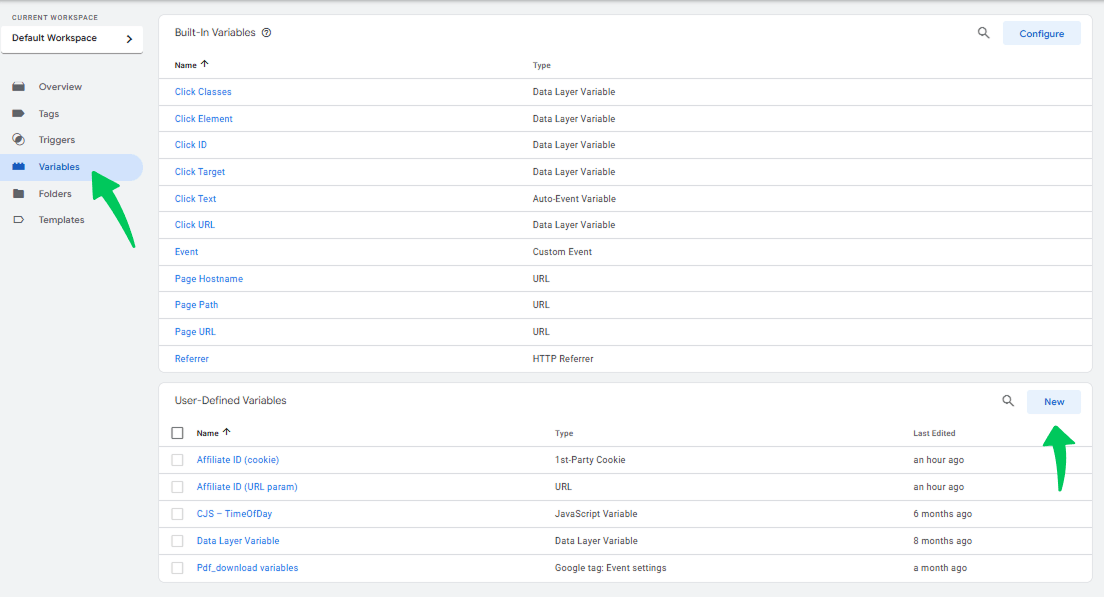Viewport: 1104px width, 597px height.
Task: Click the Triggers target icon in sidebar
Action: click(18, 140)
